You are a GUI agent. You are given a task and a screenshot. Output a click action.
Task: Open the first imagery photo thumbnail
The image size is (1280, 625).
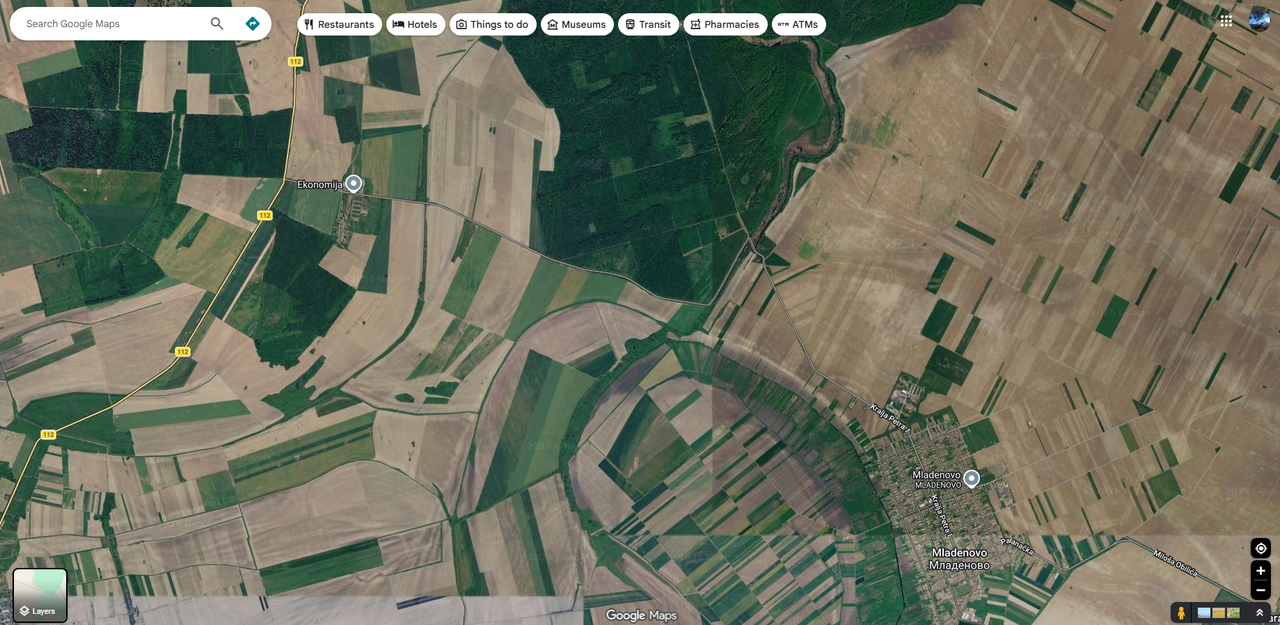coord(1203,612)
